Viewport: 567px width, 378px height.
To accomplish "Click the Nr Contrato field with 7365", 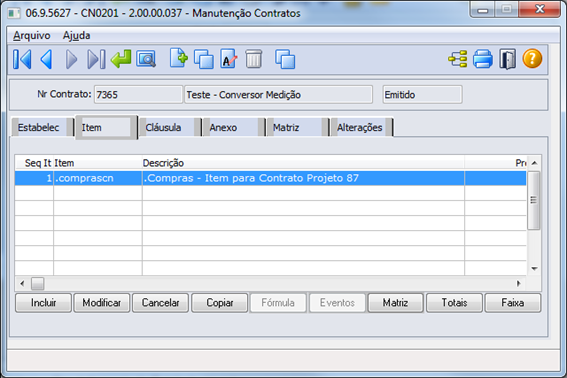I will [x=138, y=95].
